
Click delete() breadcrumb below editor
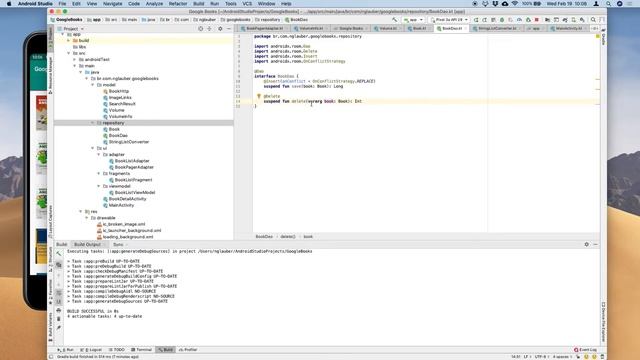287,237
